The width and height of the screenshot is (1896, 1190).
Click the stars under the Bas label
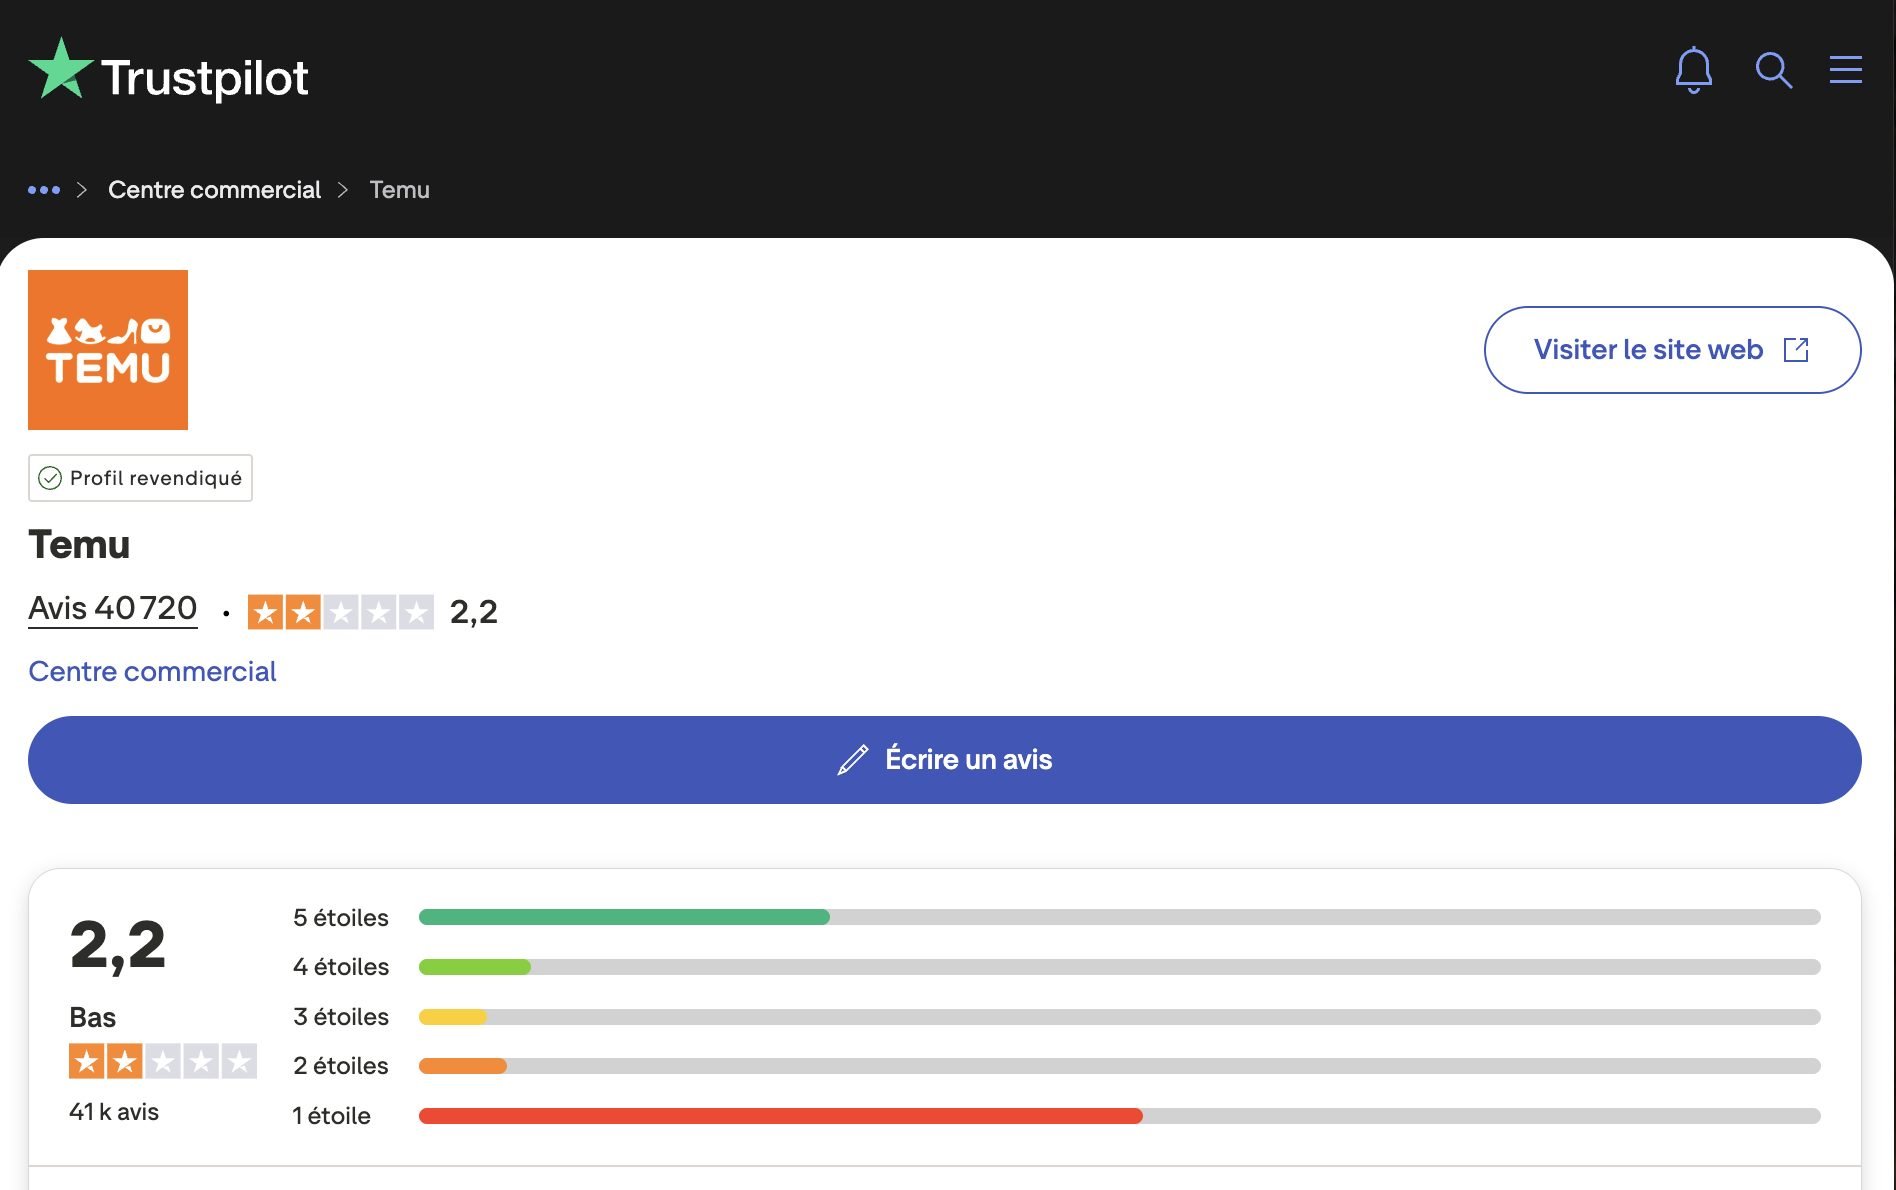pos(163,1061)
